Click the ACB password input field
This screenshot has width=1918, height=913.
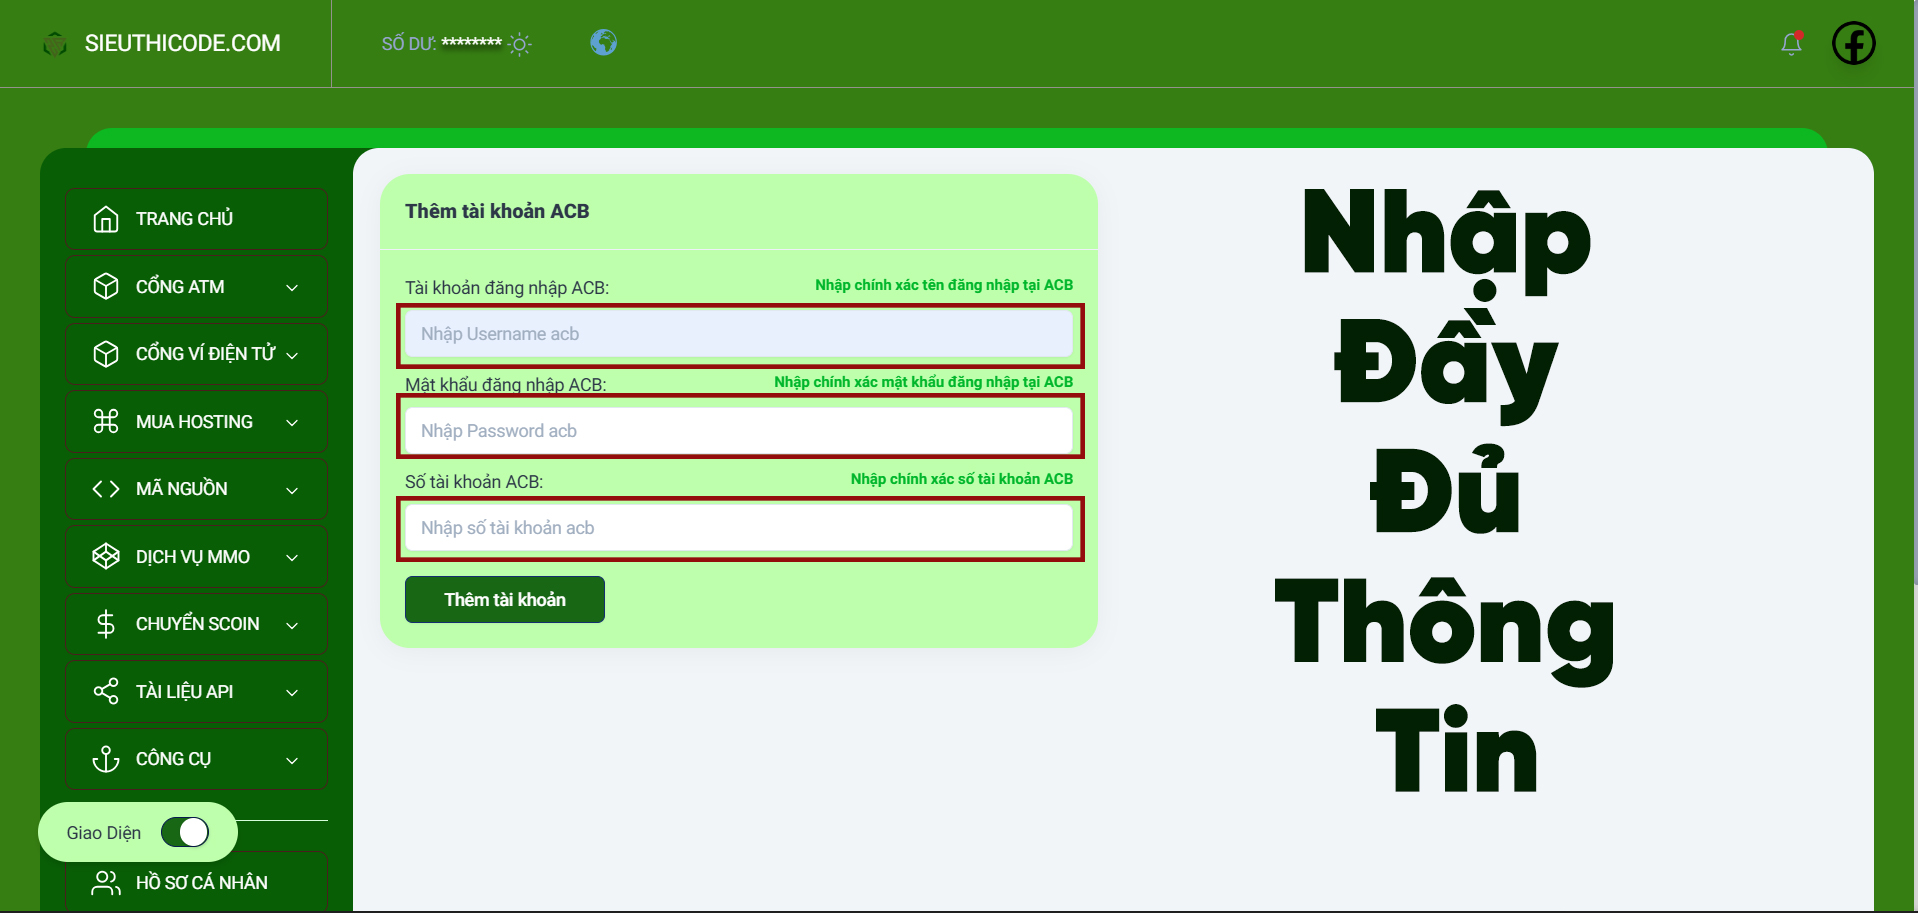pyautogui.click(x=739, y=431)
